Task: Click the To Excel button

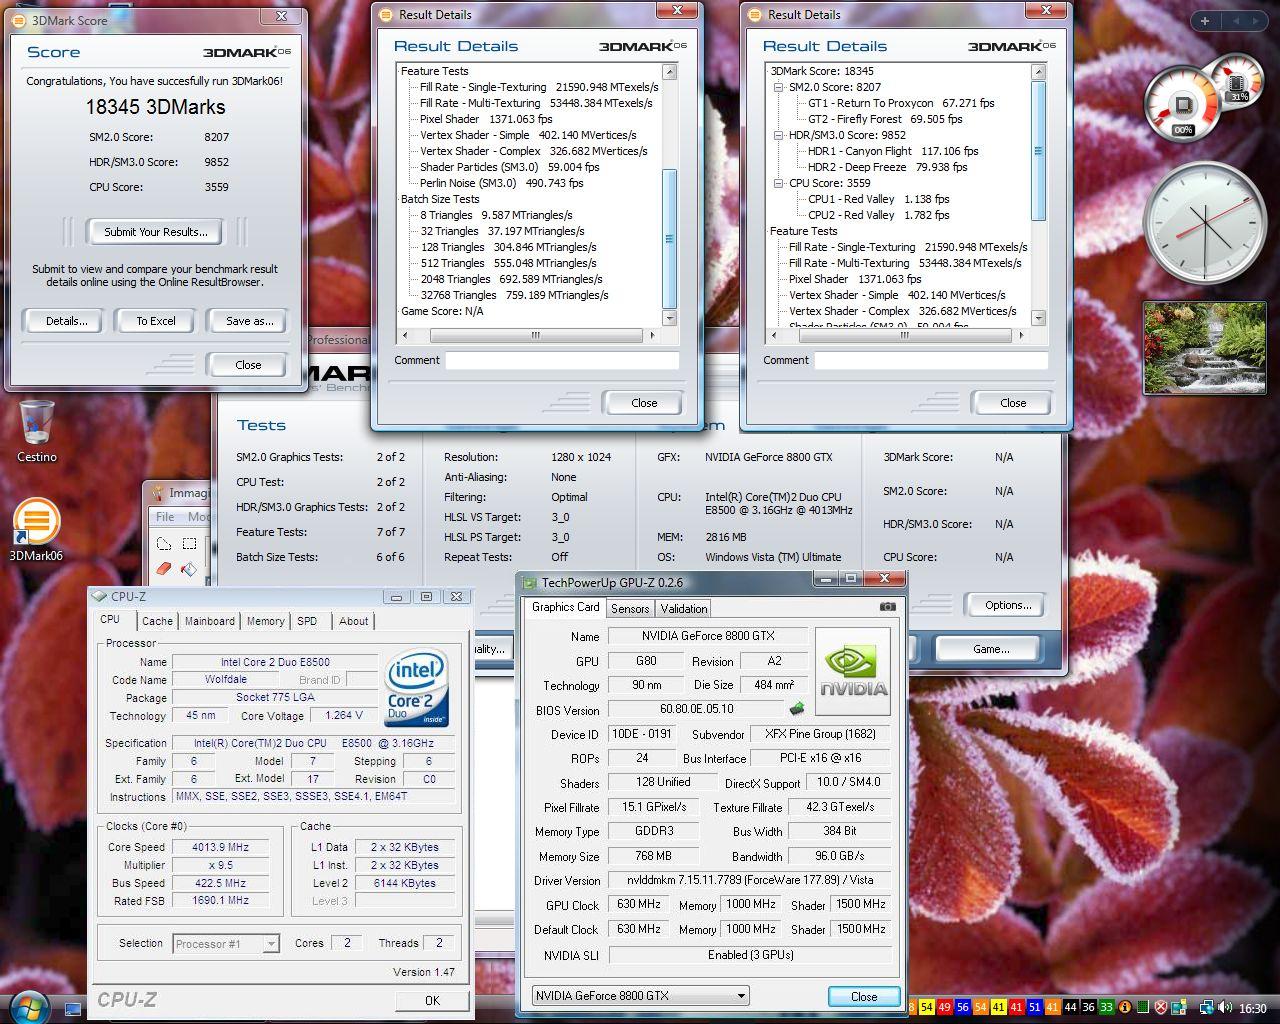Action: [x=156, y=321]
